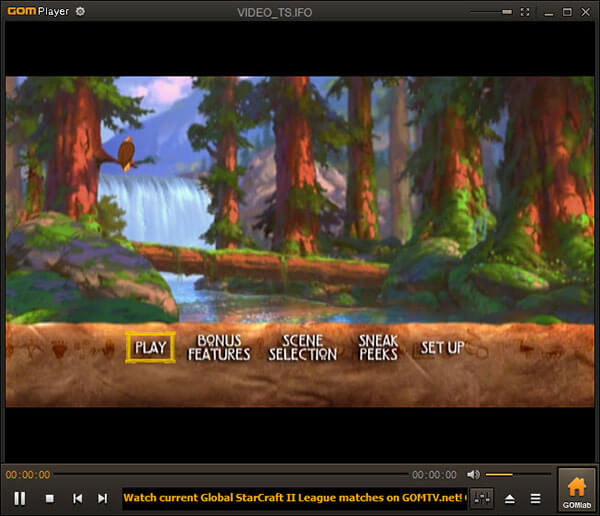Minimize the GOM Player window
600x516 pixels.
pos(548,12)
